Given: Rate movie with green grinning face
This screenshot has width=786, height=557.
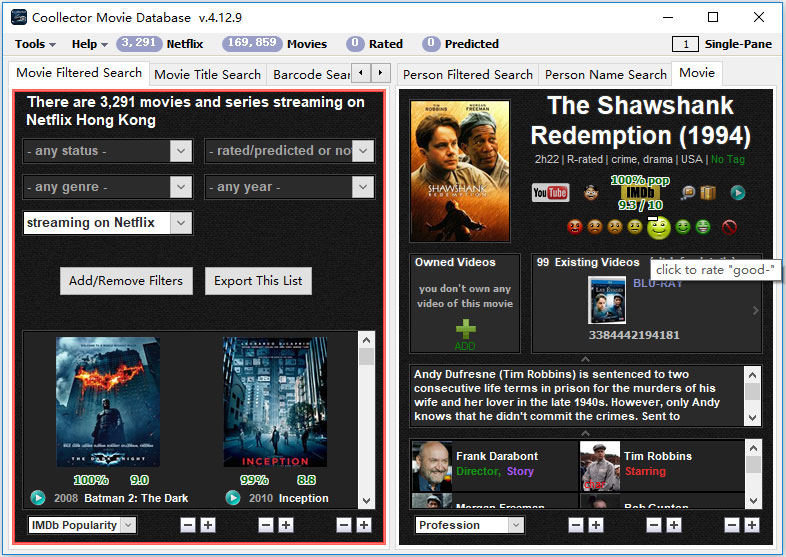Looking at the screenshot, I should point(703,228).
